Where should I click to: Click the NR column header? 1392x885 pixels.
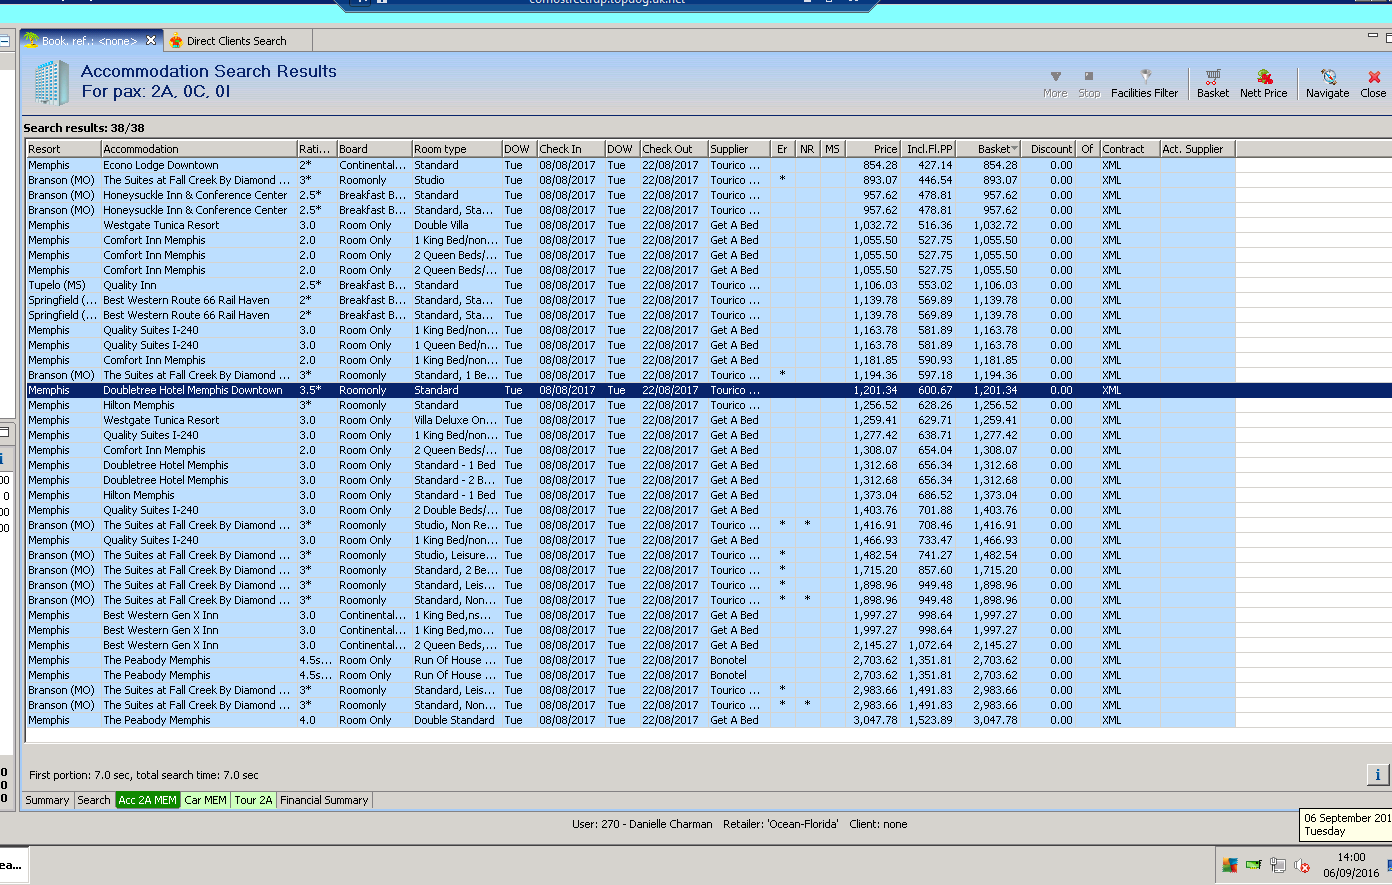[x=808, y=149]
